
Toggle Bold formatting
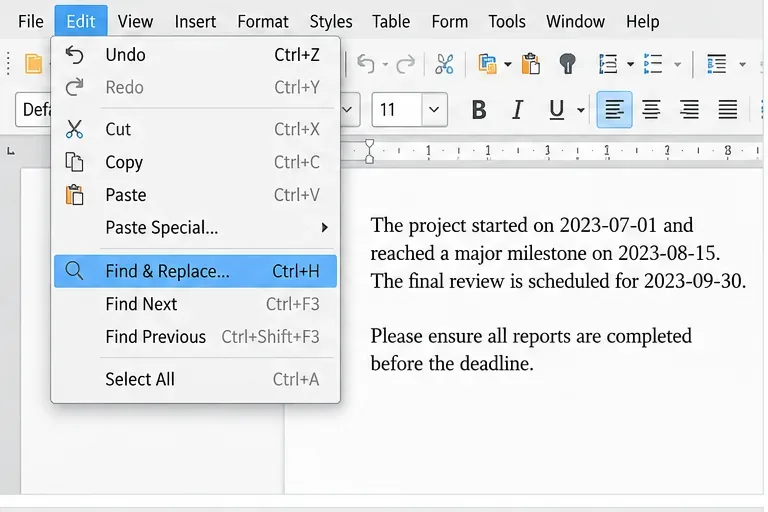coord(479,109)
